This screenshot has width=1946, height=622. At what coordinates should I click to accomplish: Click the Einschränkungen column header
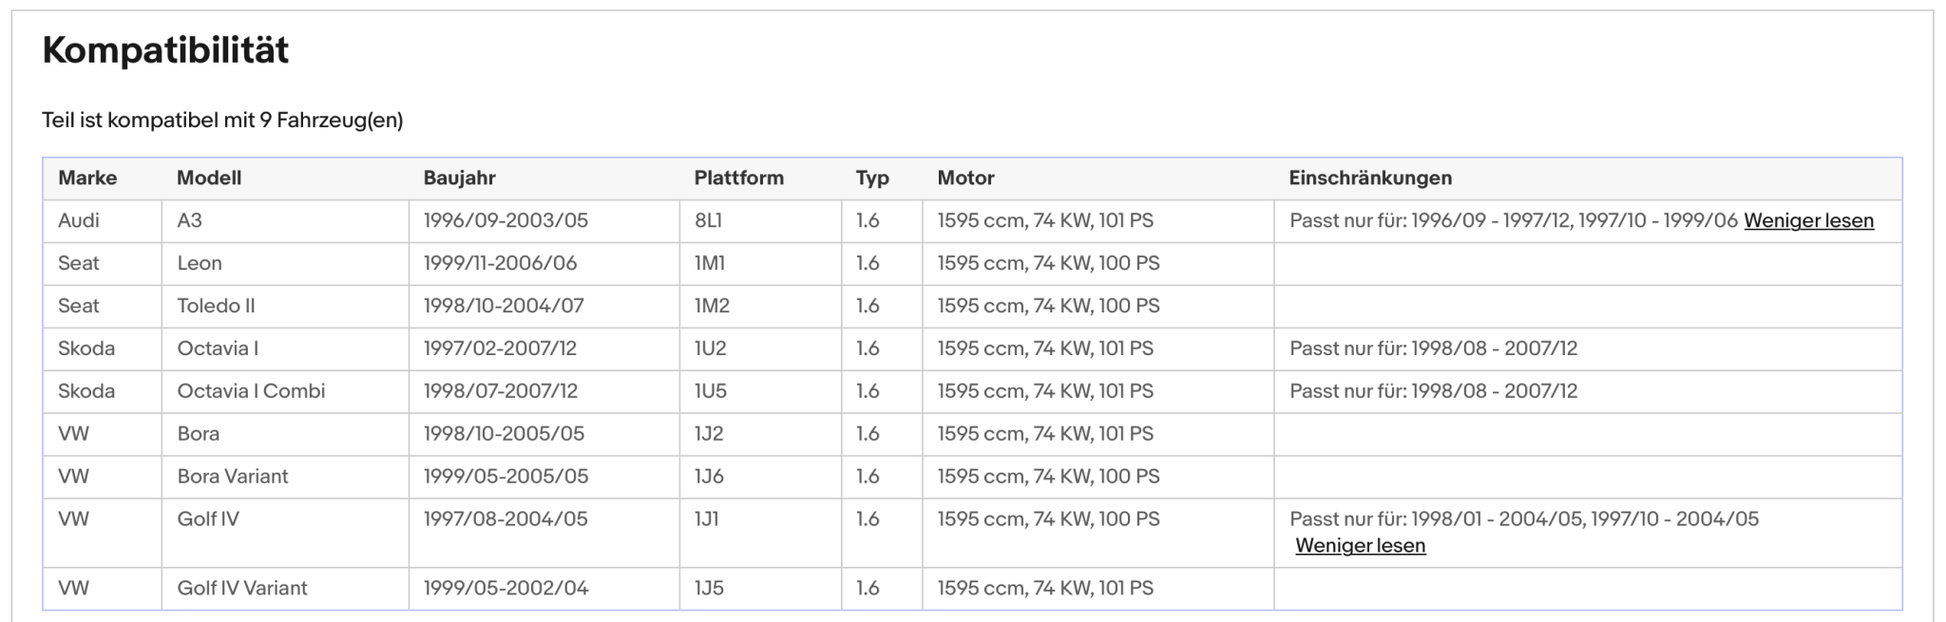click(1370, 178)
